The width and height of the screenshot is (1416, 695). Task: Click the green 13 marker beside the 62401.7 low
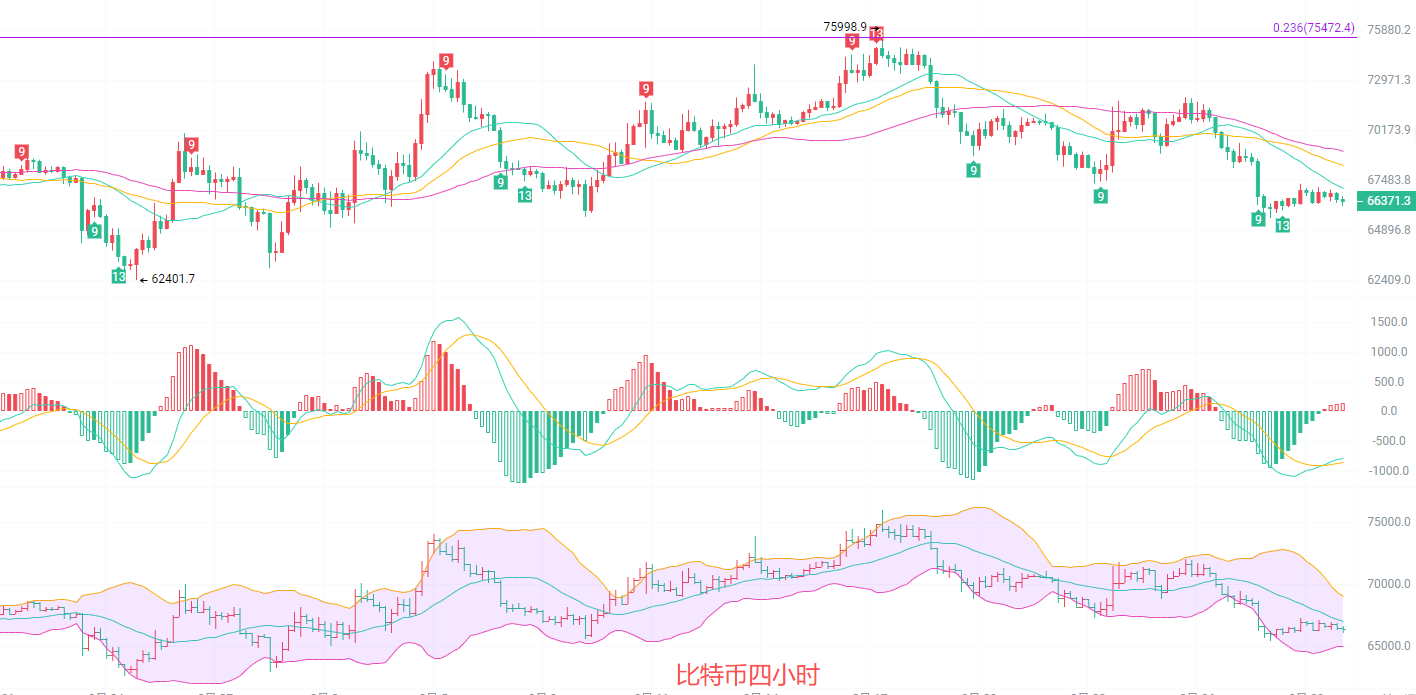120,276
